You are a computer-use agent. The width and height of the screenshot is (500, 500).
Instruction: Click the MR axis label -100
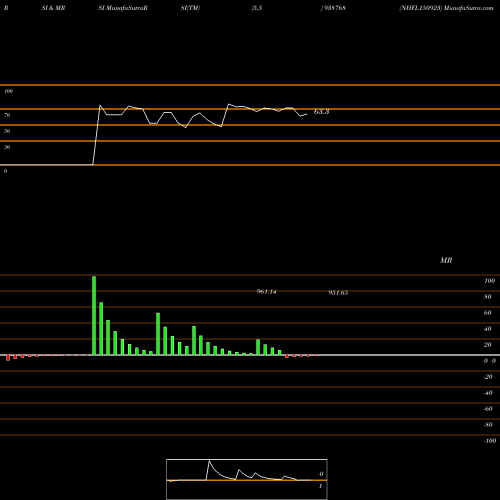[x=489, y=441]
